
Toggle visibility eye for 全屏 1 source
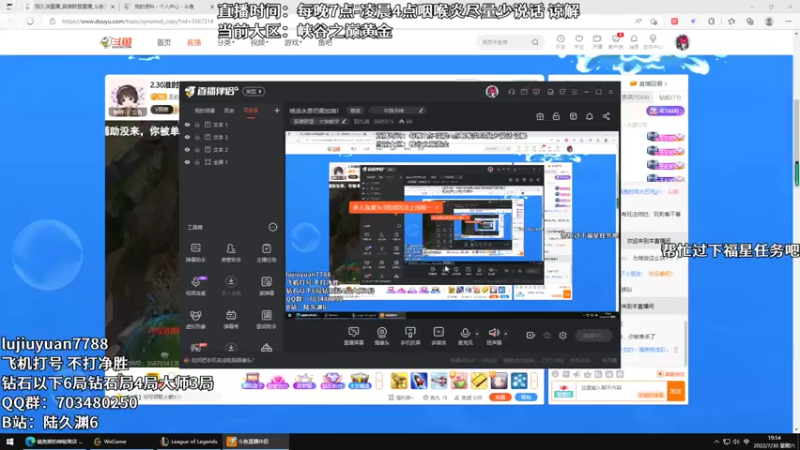pos(187,162)
